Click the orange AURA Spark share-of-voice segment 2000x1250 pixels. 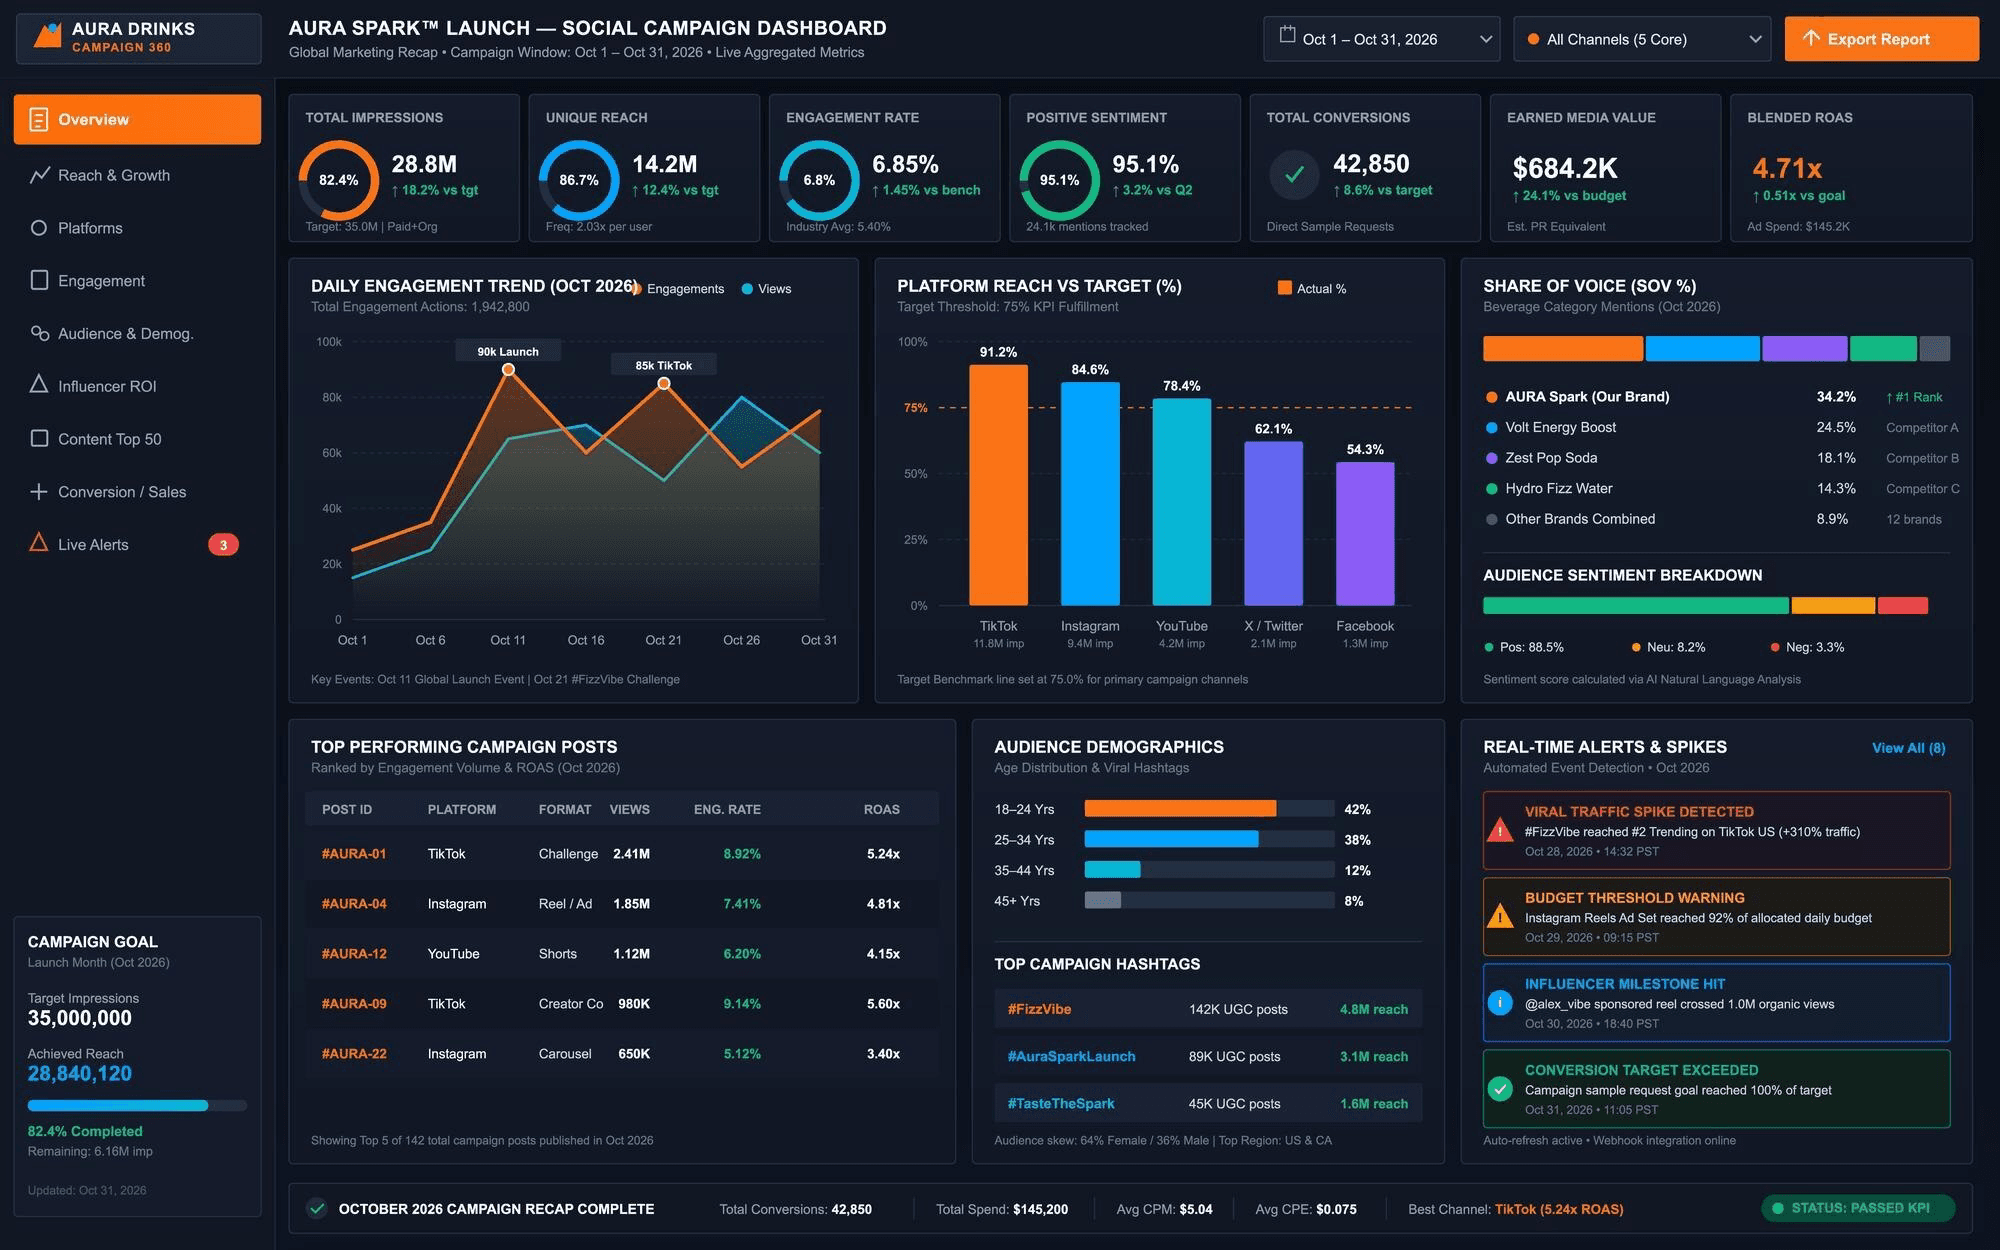1563,349
